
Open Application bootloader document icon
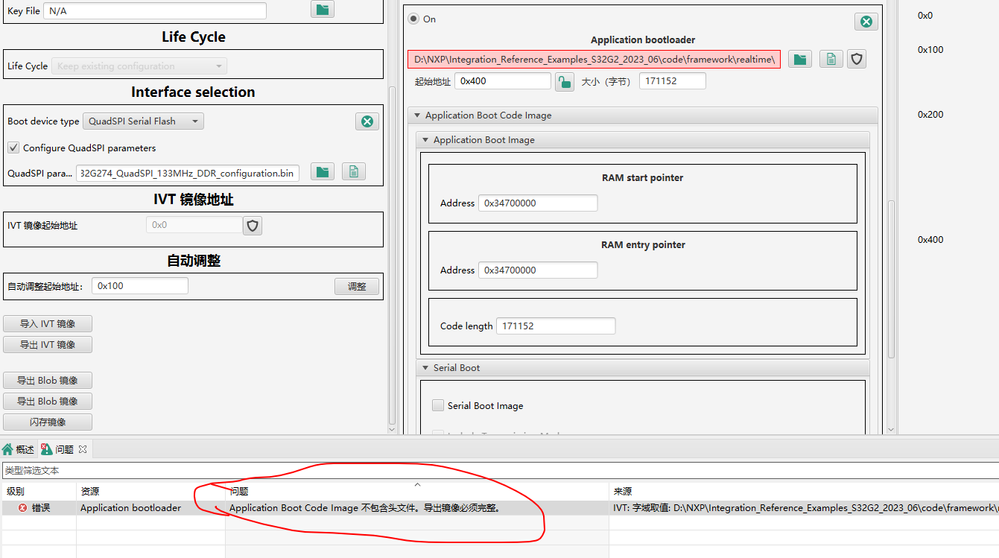831,59
